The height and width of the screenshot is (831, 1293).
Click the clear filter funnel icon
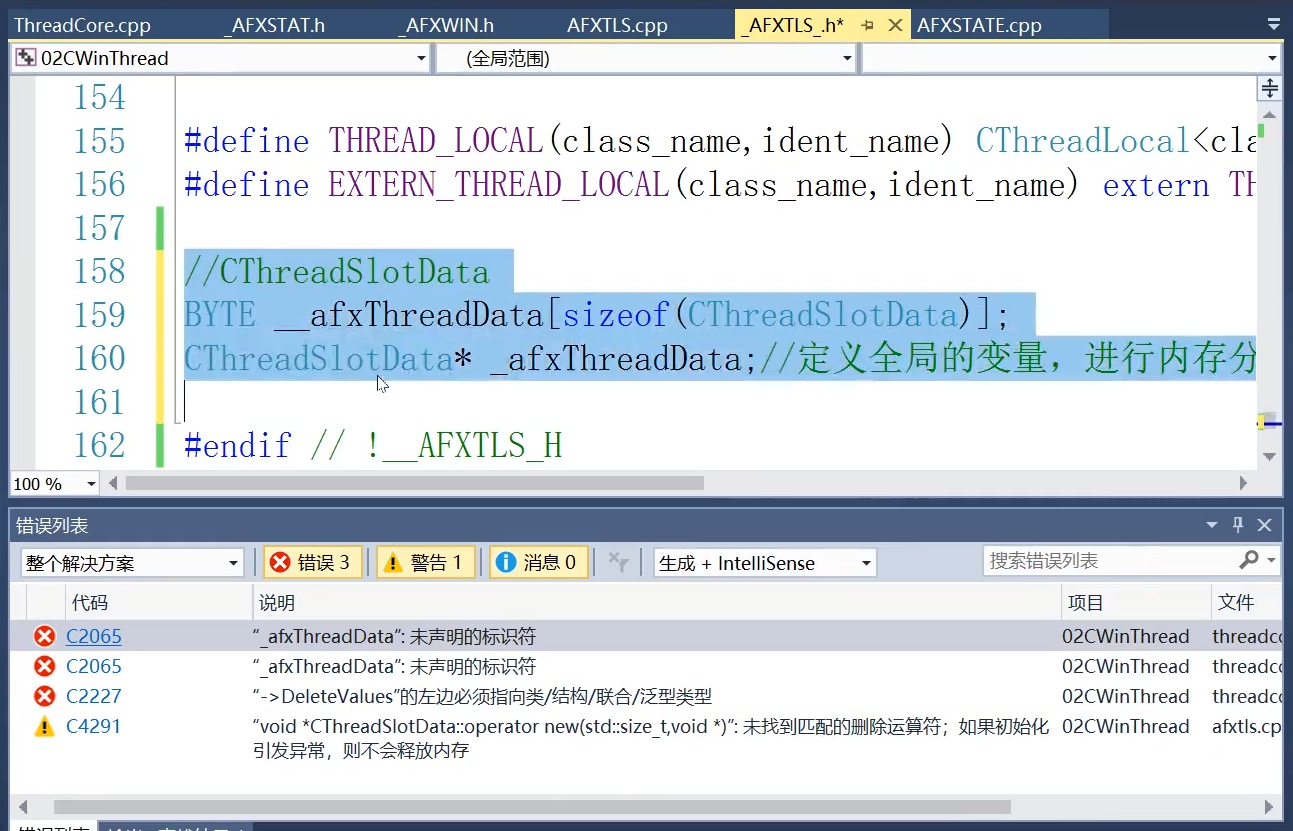click(x=619, y=563)
